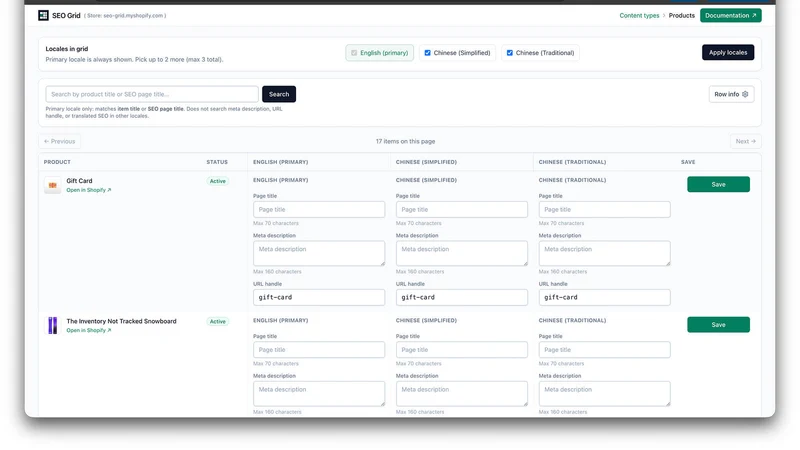The image size is (800, 450).
Task: Click 'The Inventory Not Tracked Snowboard' title
Action: coord(121,321)
